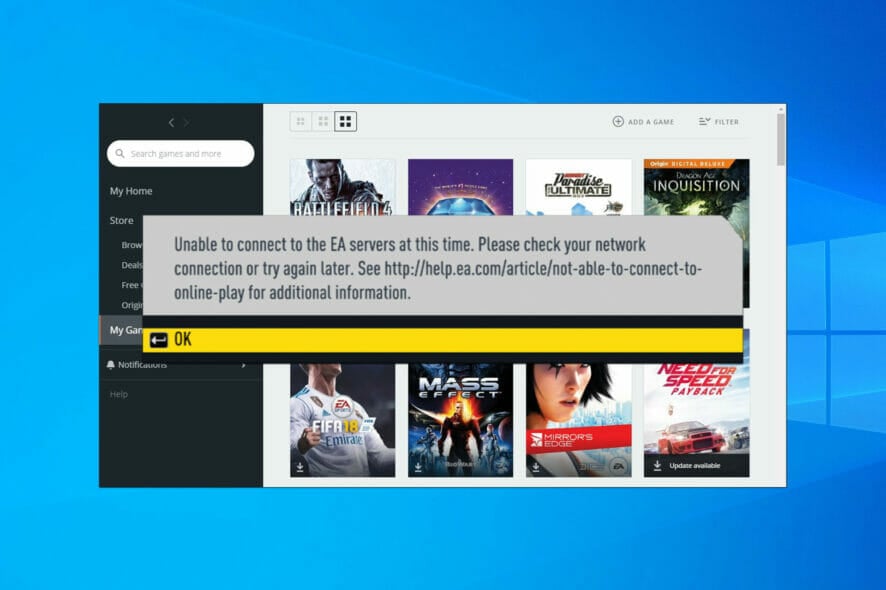Open the Deals store submenu item
This screenshot has width=886, height=590.
coord(132,265)
